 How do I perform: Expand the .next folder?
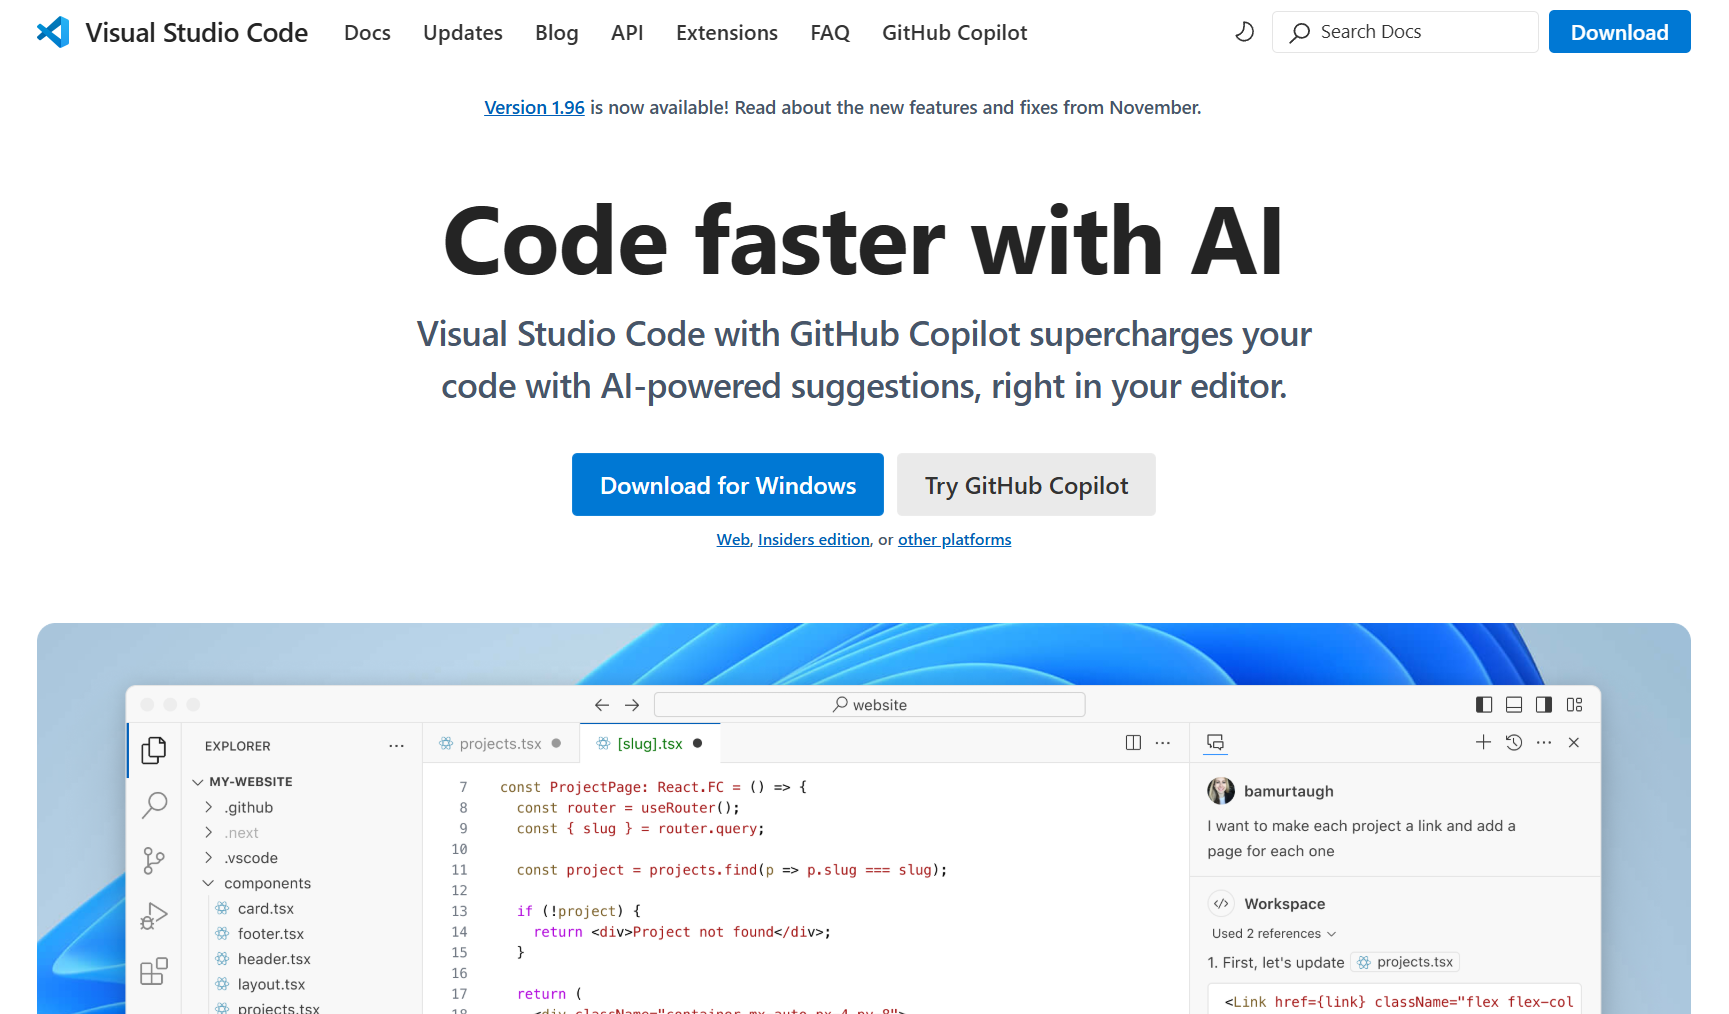pyautogui.click(x=208, y=832)
